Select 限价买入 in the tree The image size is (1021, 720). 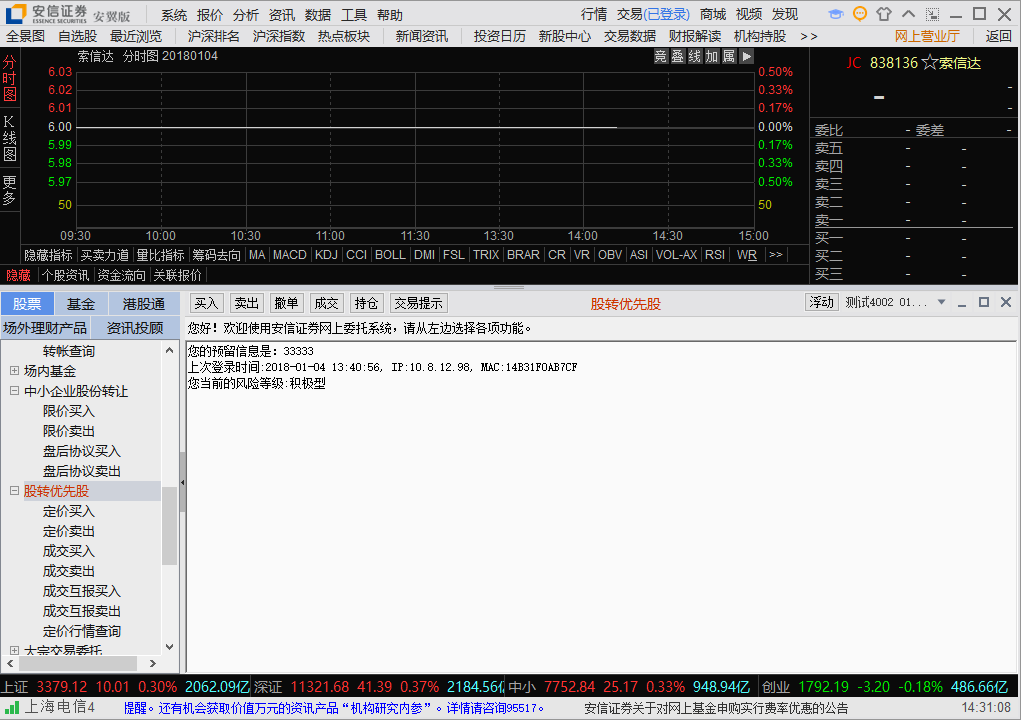point(69,411)
